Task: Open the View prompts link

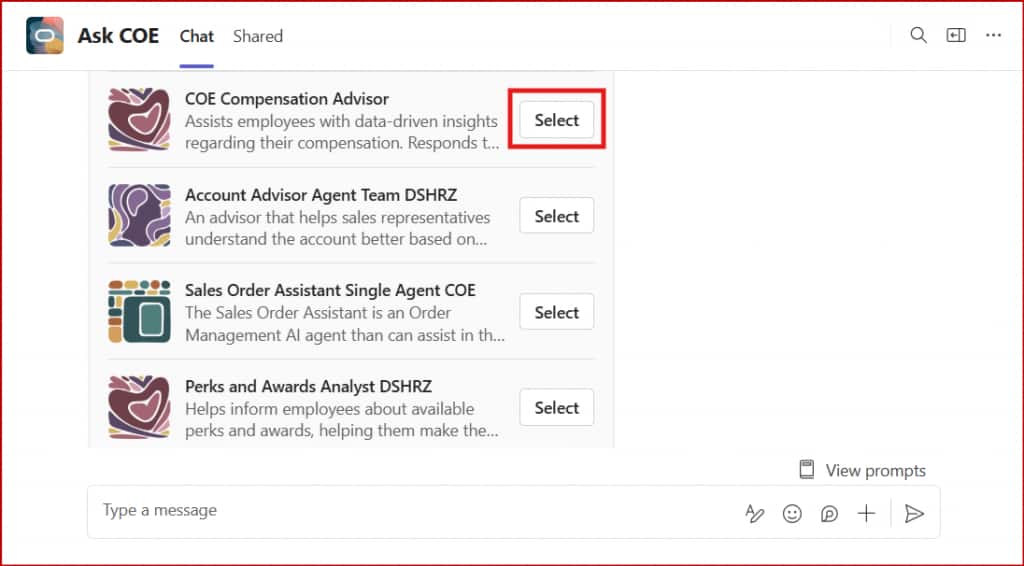Action: tap(875, 470)
